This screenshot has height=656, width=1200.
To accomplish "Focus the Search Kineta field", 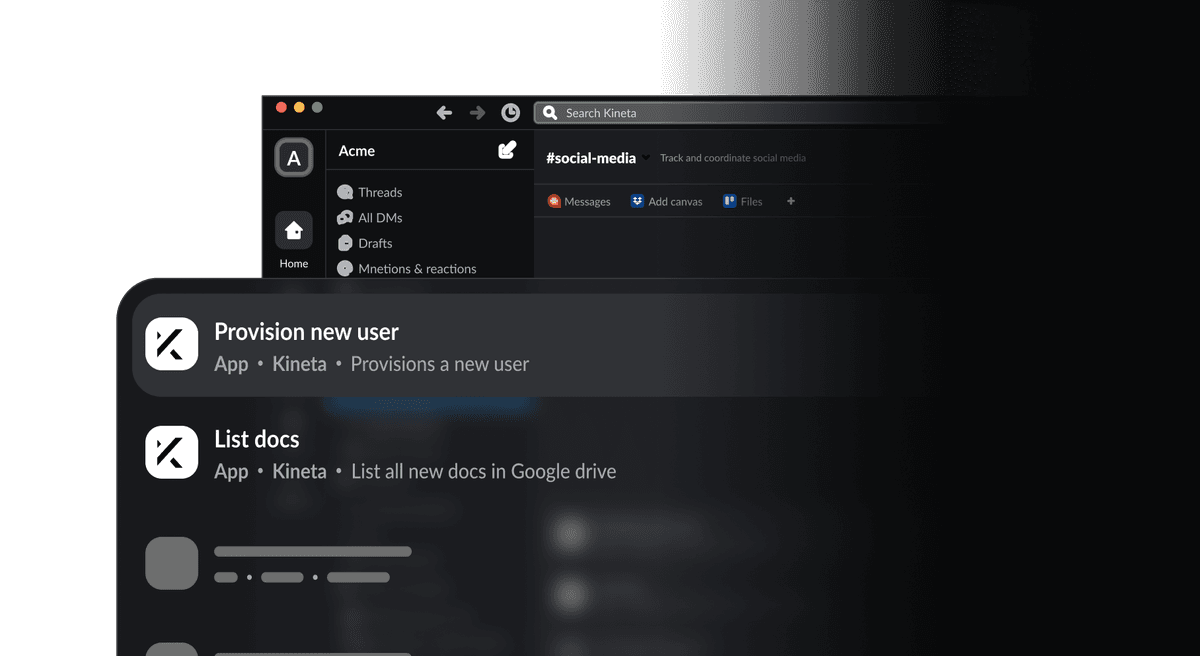I will pos(740,113).
